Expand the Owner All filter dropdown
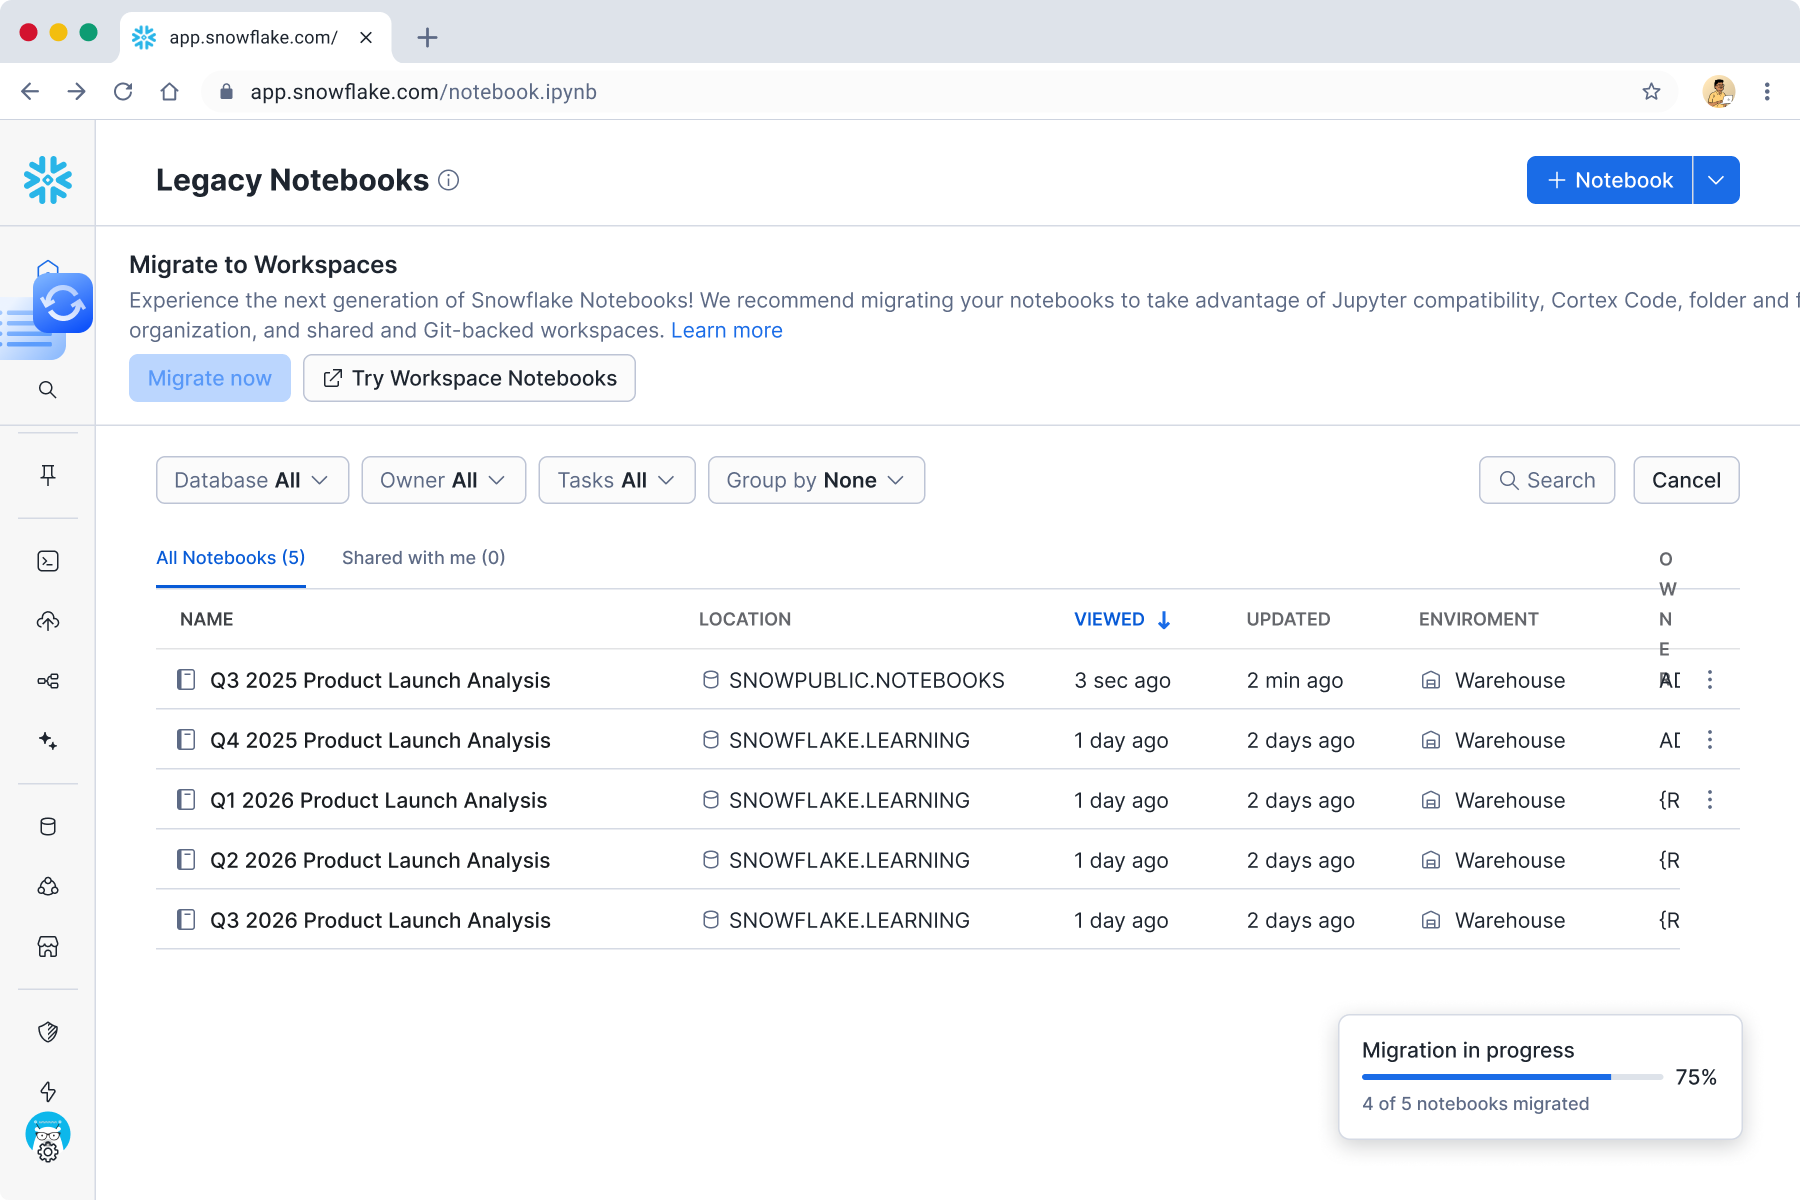 [443, 480]
